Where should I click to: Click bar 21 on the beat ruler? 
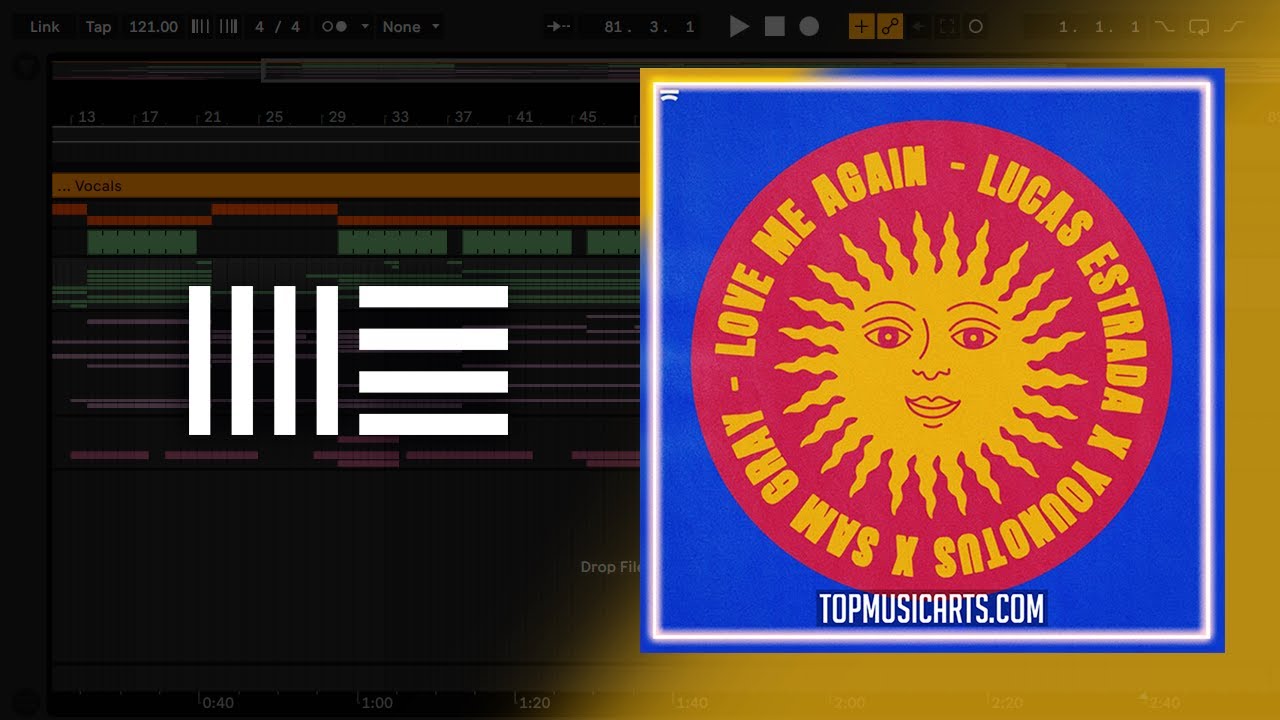tap(212, 117)
